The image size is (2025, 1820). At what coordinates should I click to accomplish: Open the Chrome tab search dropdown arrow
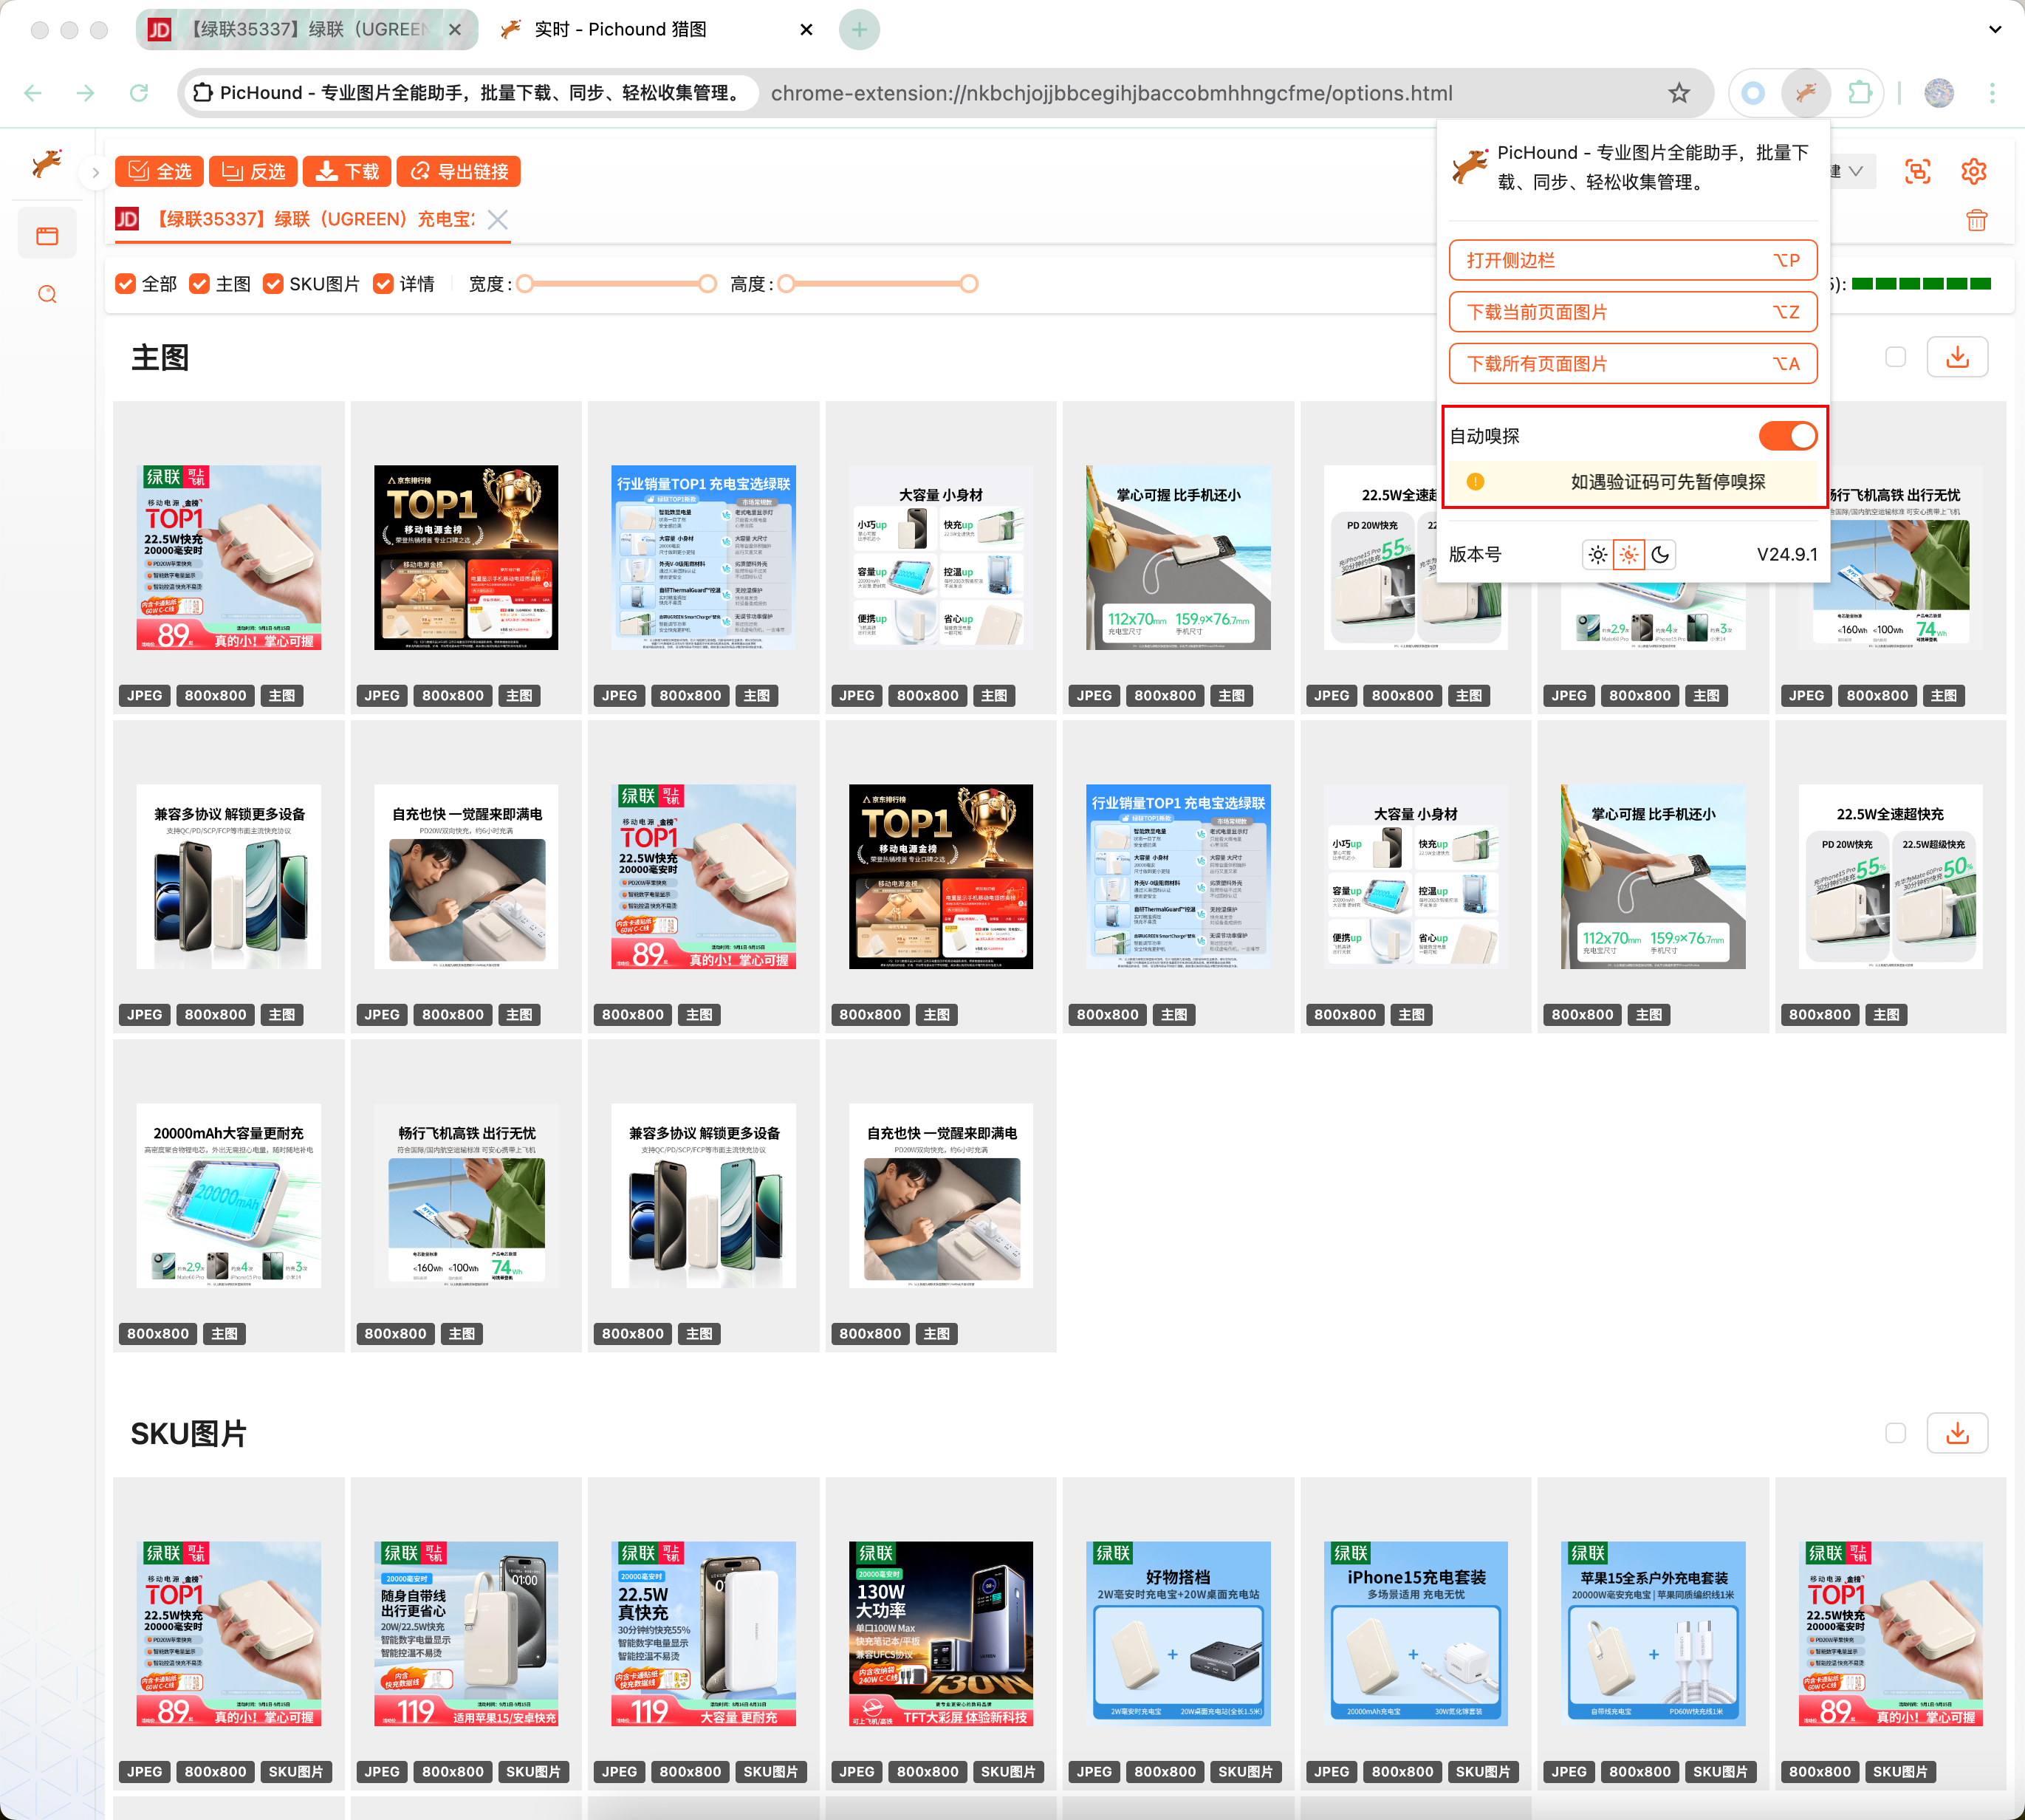[1995, 29]
